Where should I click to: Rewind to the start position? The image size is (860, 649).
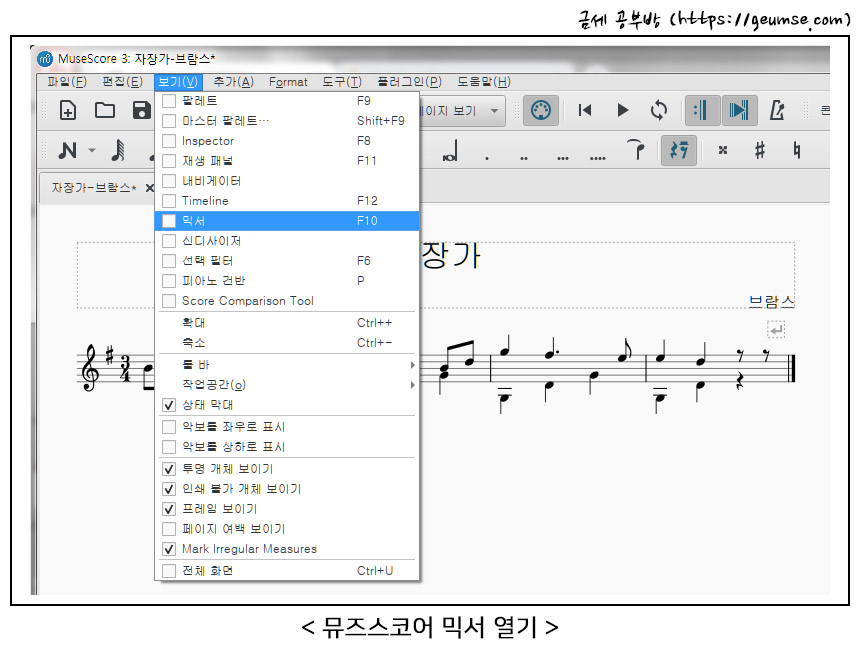pyautogui.click(x=585, y=110)
